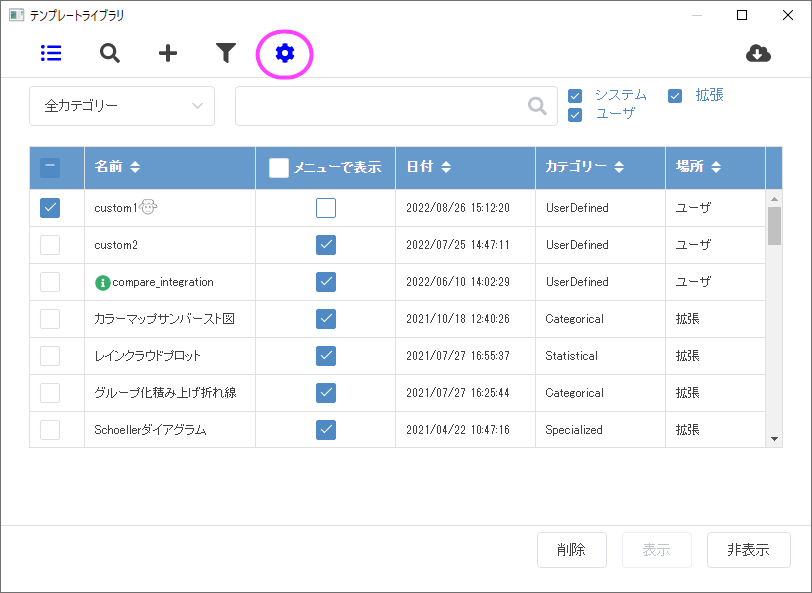Click date 2021/04/22 10:47:16
This screenshot has width=812, height=593.
click(x=458, y=430)
